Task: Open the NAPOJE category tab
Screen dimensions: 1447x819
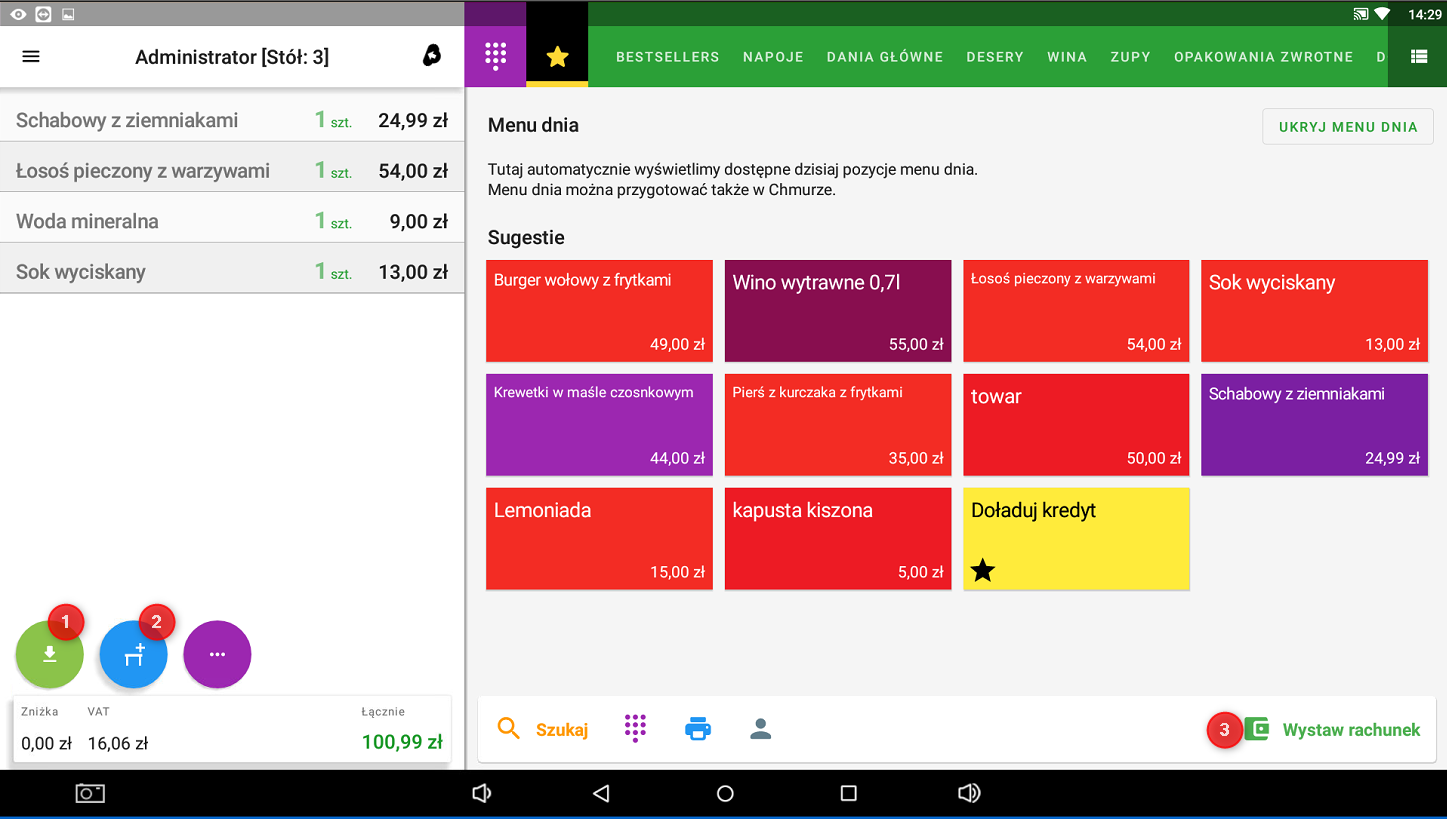Action: 773,57
